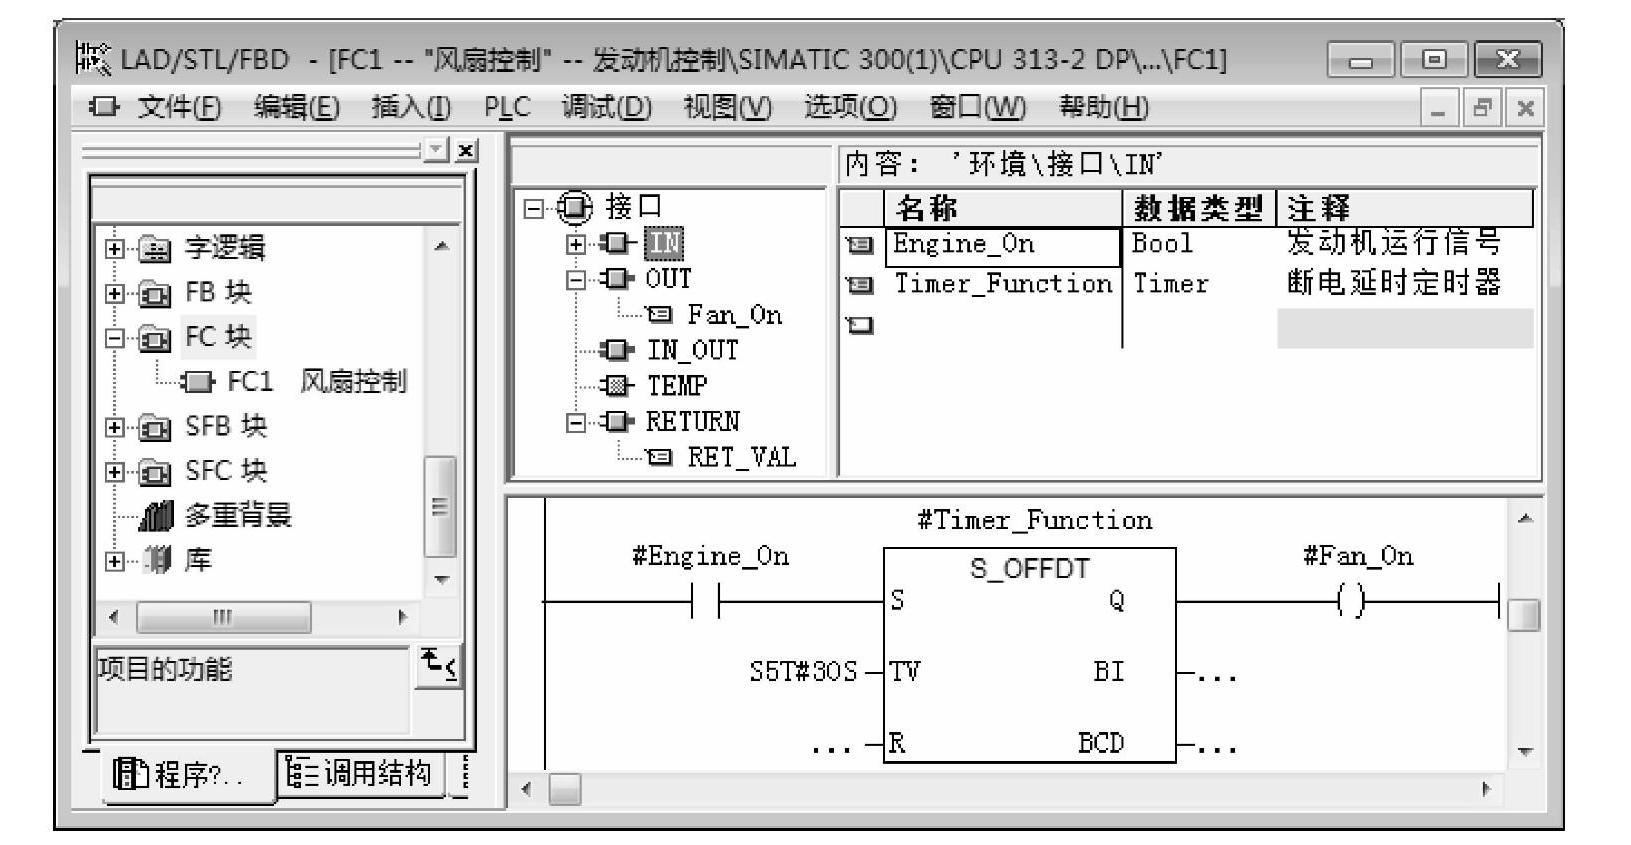
Task: Open the 插入(I) menu
Action: click(x=411, y=106)
